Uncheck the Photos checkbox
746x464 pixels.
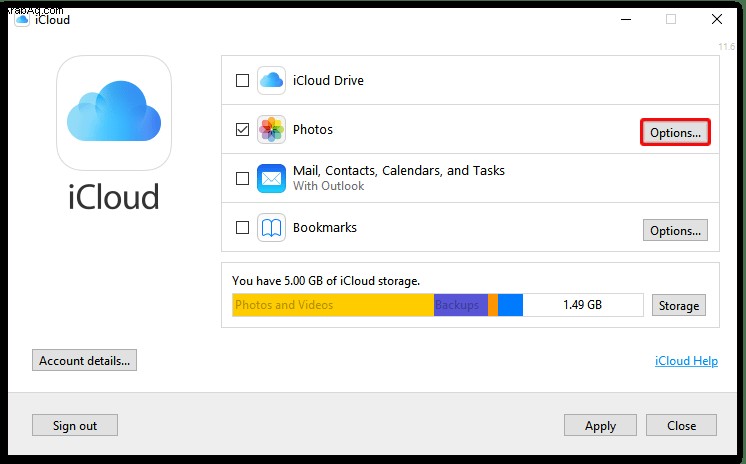[x=243, y=129]
